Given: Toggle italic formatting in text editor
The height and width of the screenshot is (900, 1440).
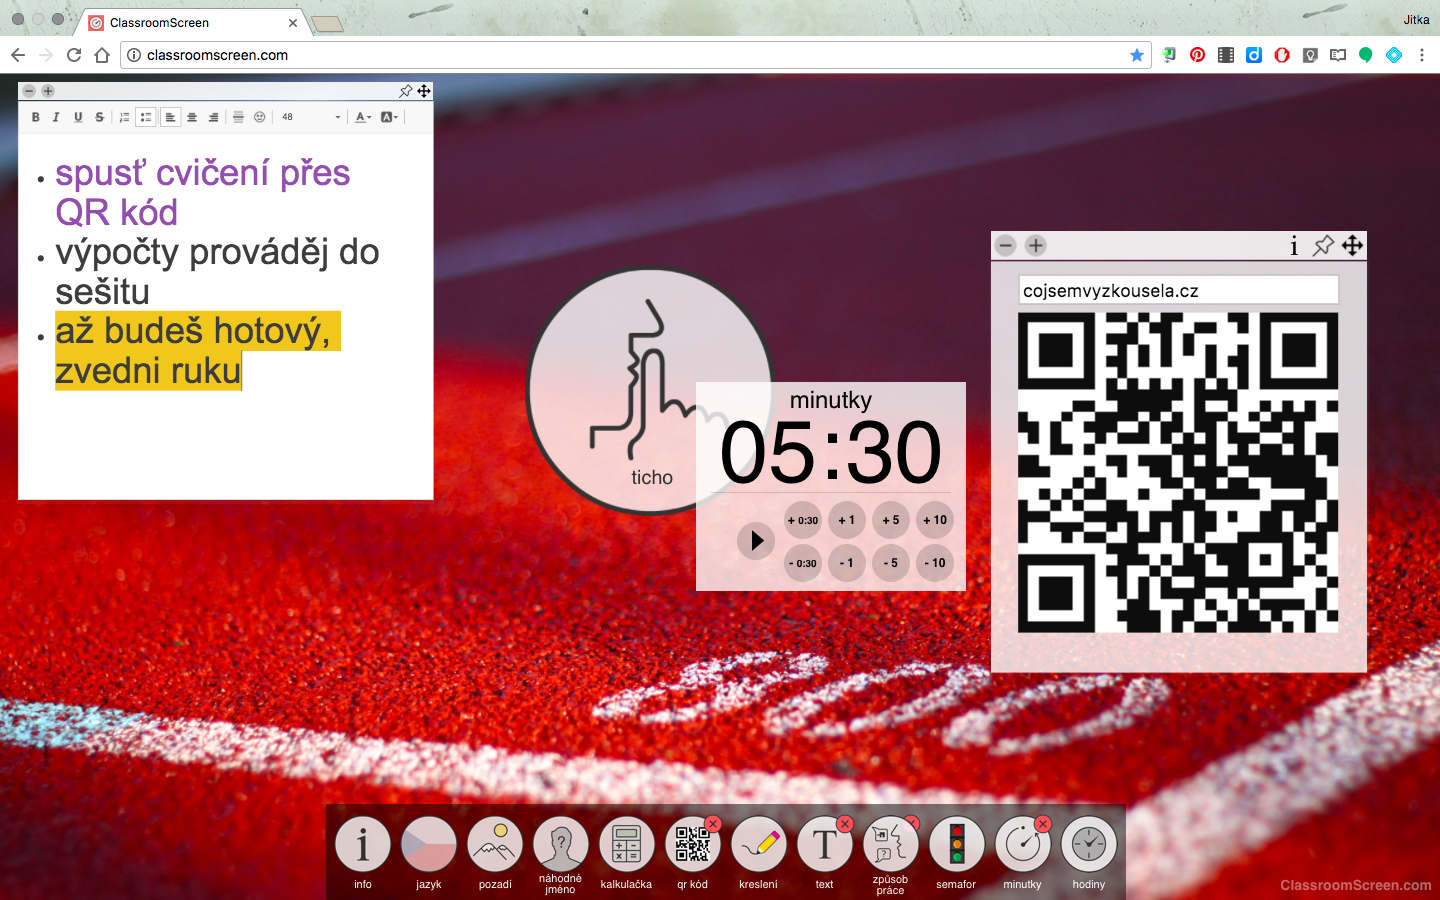Looking at the screenshot, I should 56,117.
